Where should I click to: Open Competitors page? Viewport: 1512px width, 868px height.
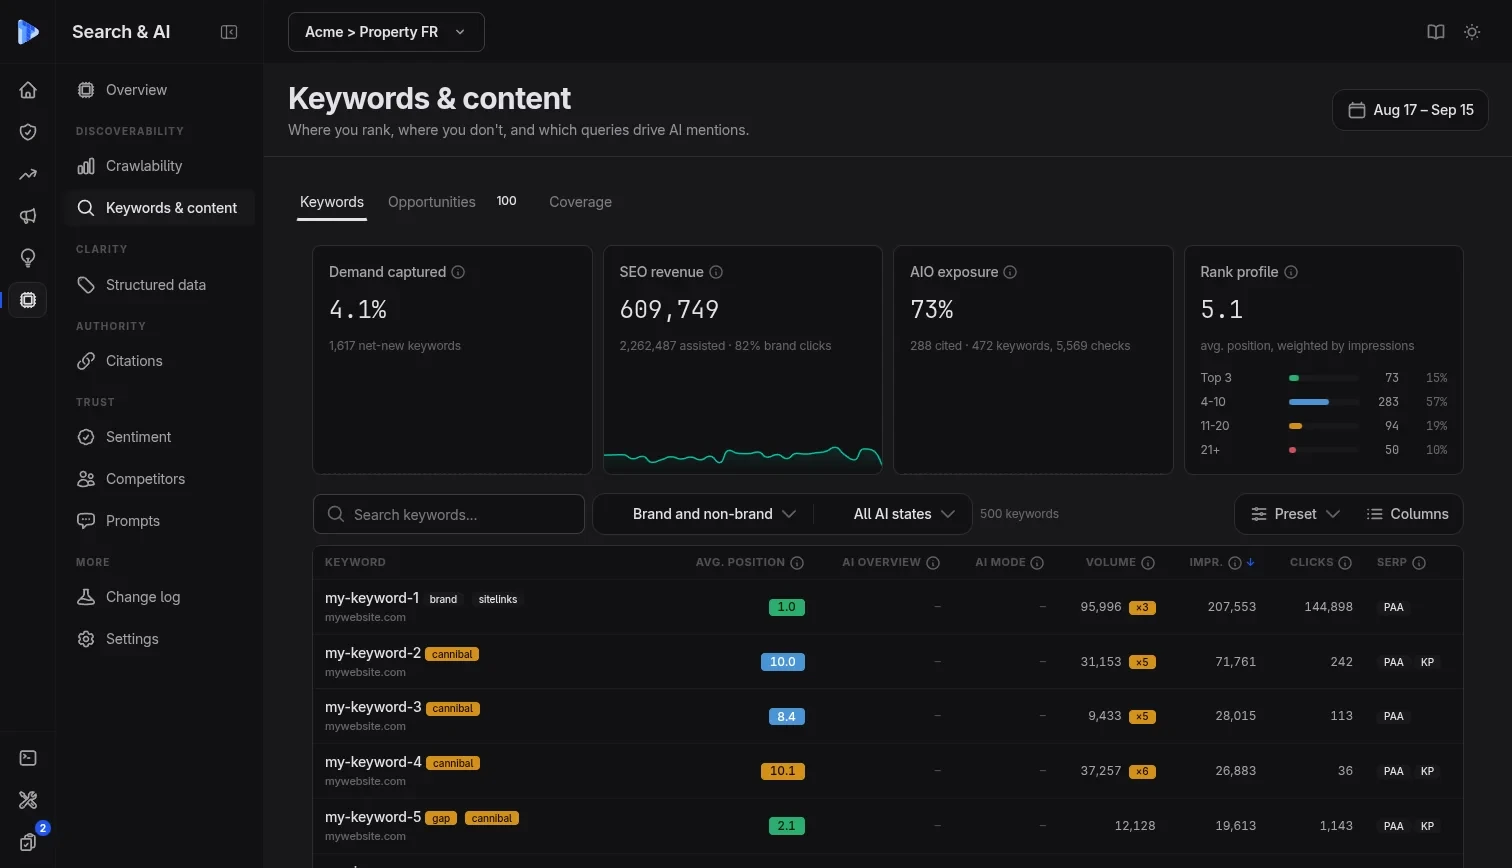(x=160, y=479)
